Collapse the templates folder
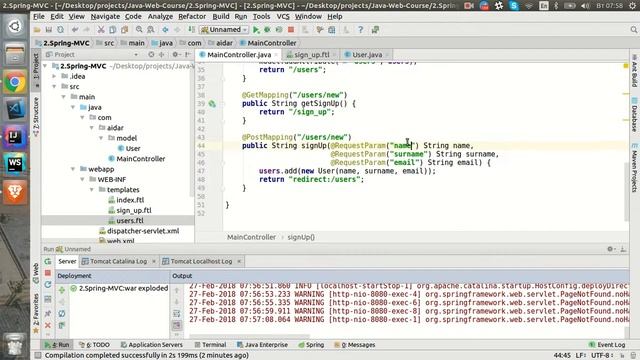 [x=91, y=190]
